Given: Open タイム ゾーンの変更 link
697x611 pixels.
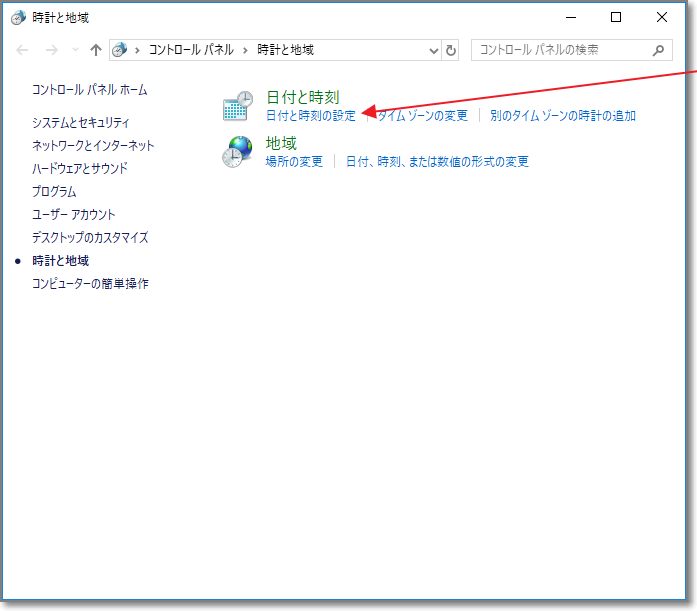Looking at the screenshot, I should [422, 116].
